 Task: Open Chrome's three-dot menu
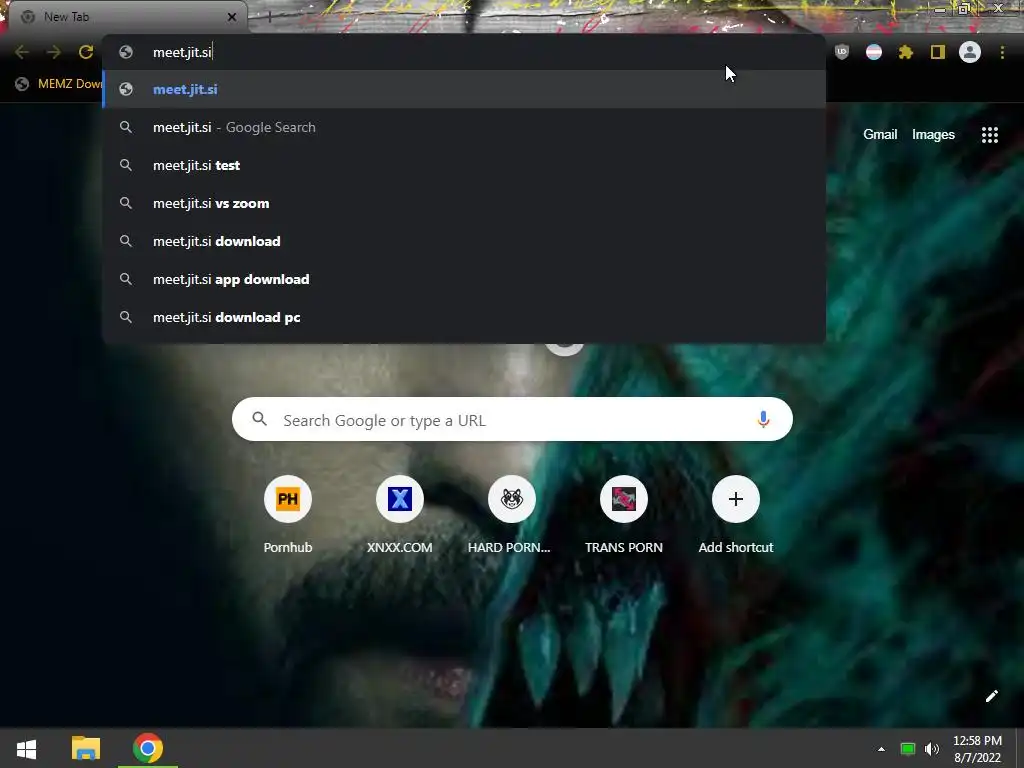1002,52
